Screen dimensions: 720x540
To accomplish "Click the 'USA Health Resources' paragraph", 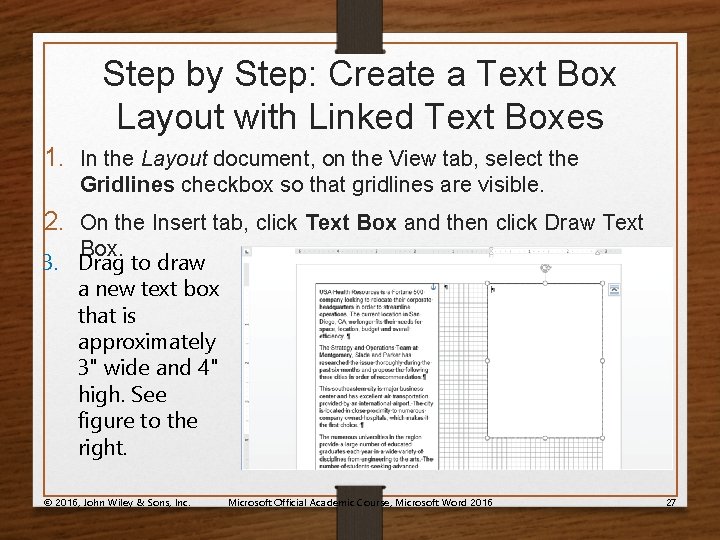I will coord(376,314).
